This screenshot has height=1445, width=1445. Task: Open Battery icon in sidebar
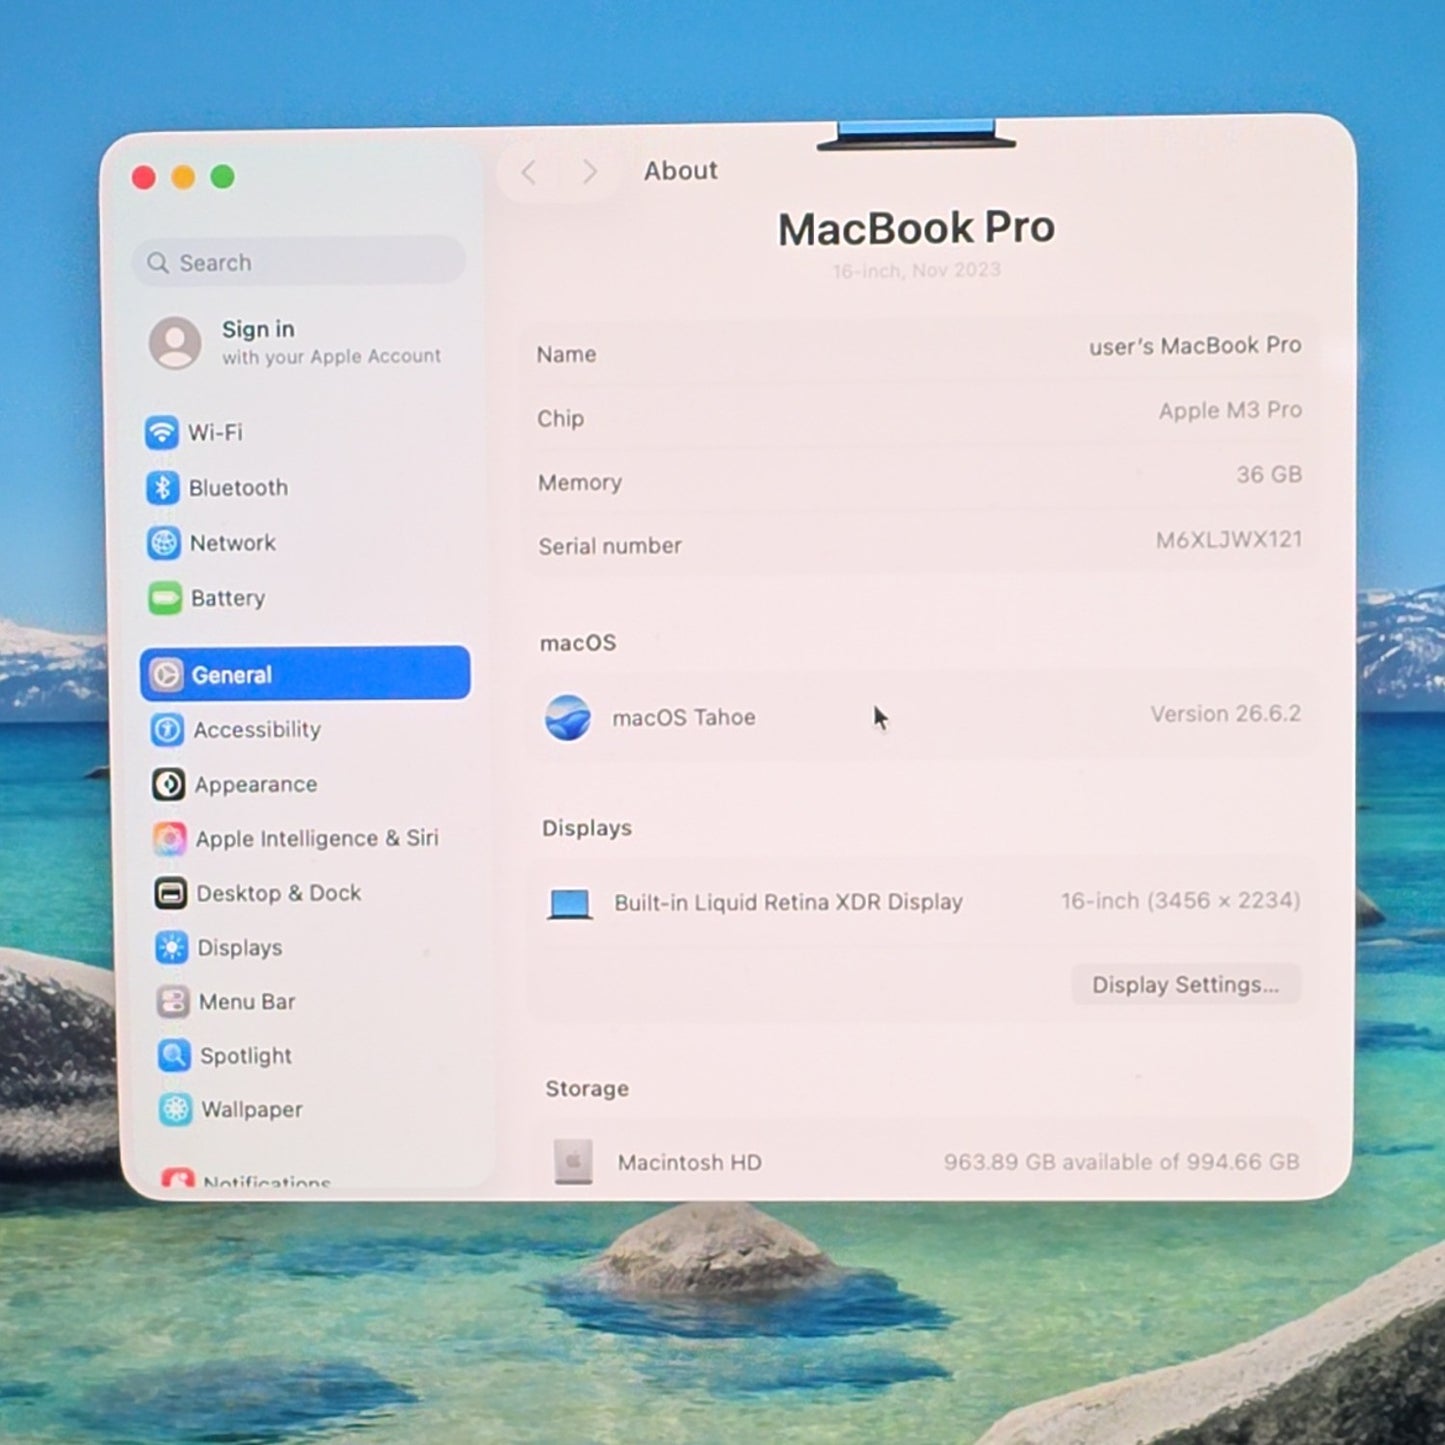[x=165, y=598]
